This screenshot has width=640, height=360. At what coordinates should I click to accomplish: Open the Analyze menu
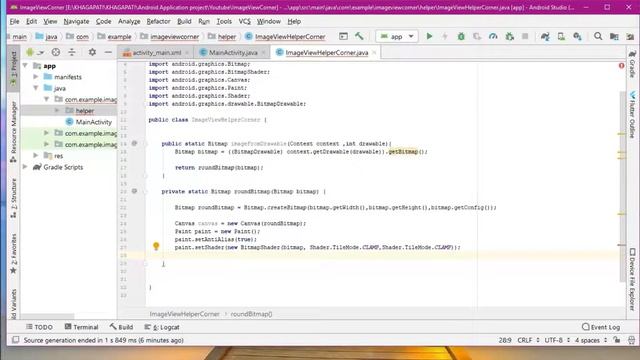point(129,21)
